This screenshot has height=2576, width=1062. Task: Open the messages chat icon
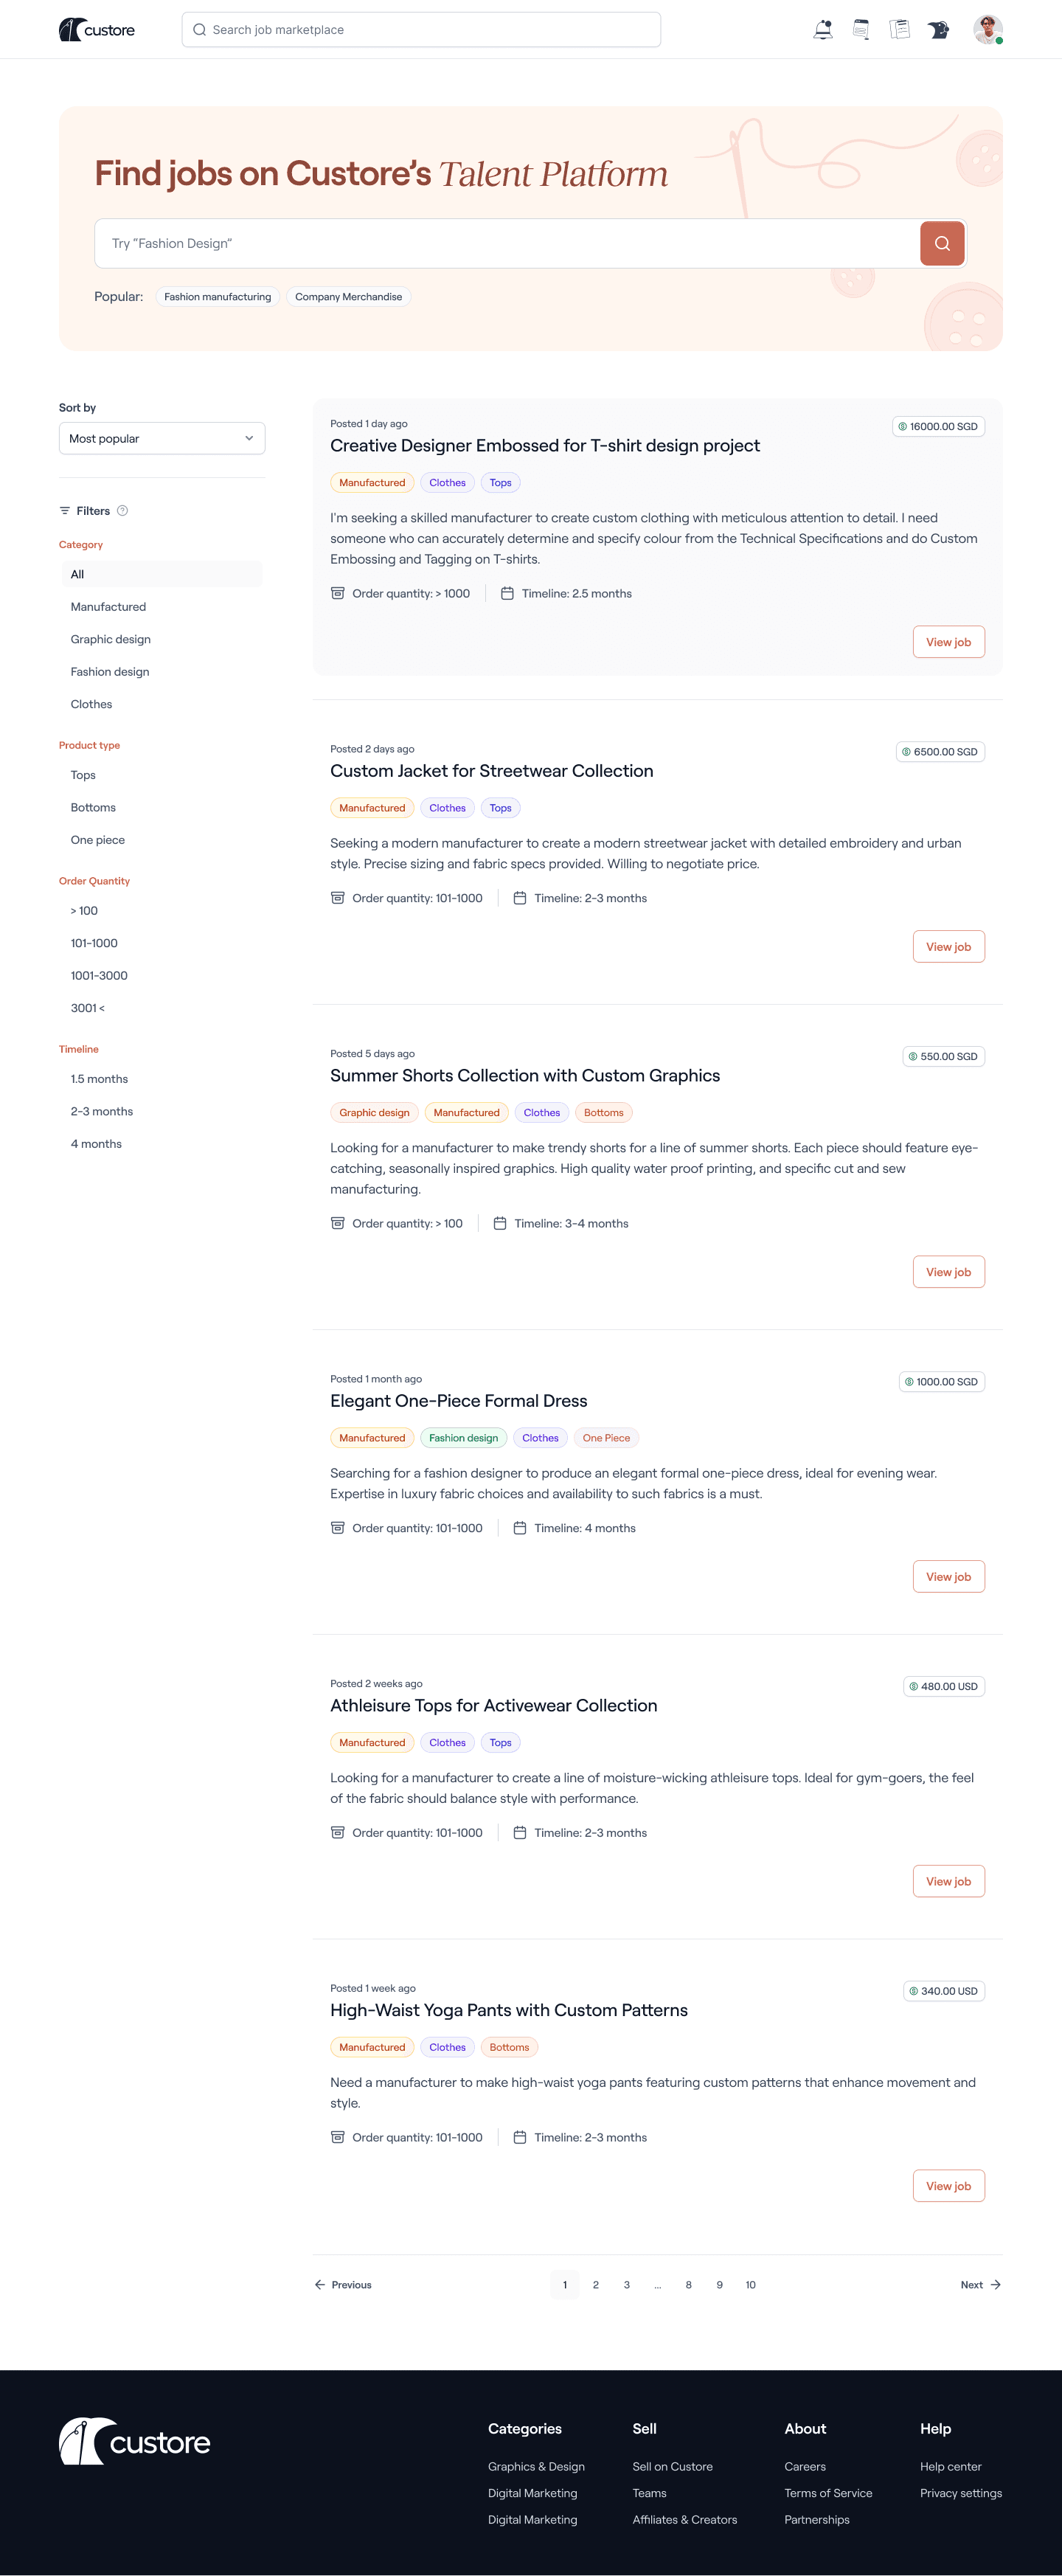(x=860, y=29)
